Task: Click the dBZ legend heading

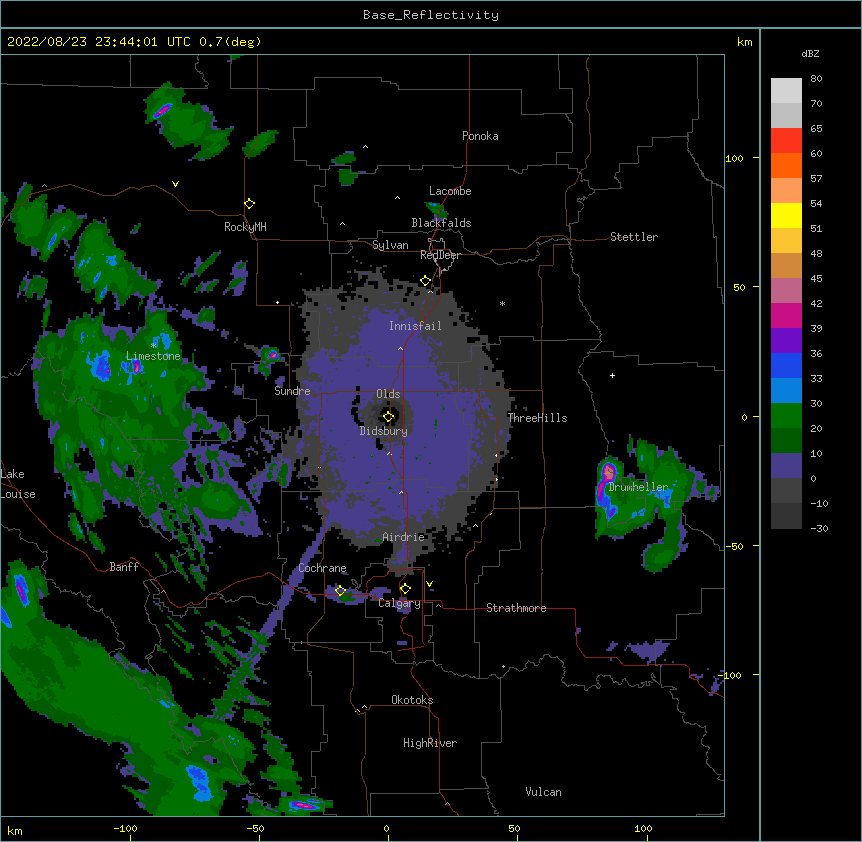Action: coord(810,53)
